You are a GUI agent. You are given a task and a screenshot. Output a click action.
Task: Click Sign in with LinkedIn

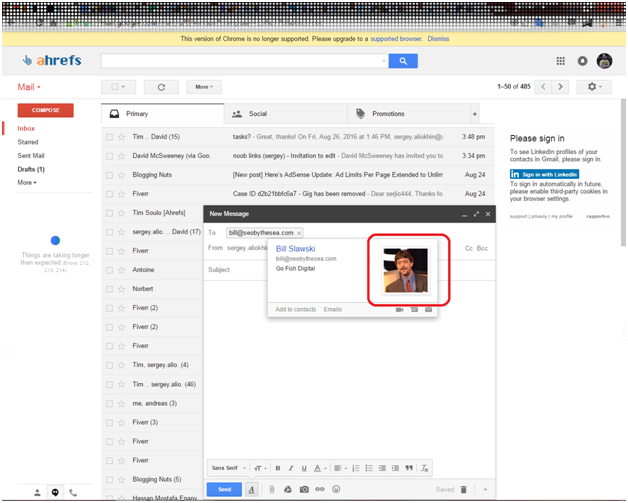coord(544,174)
